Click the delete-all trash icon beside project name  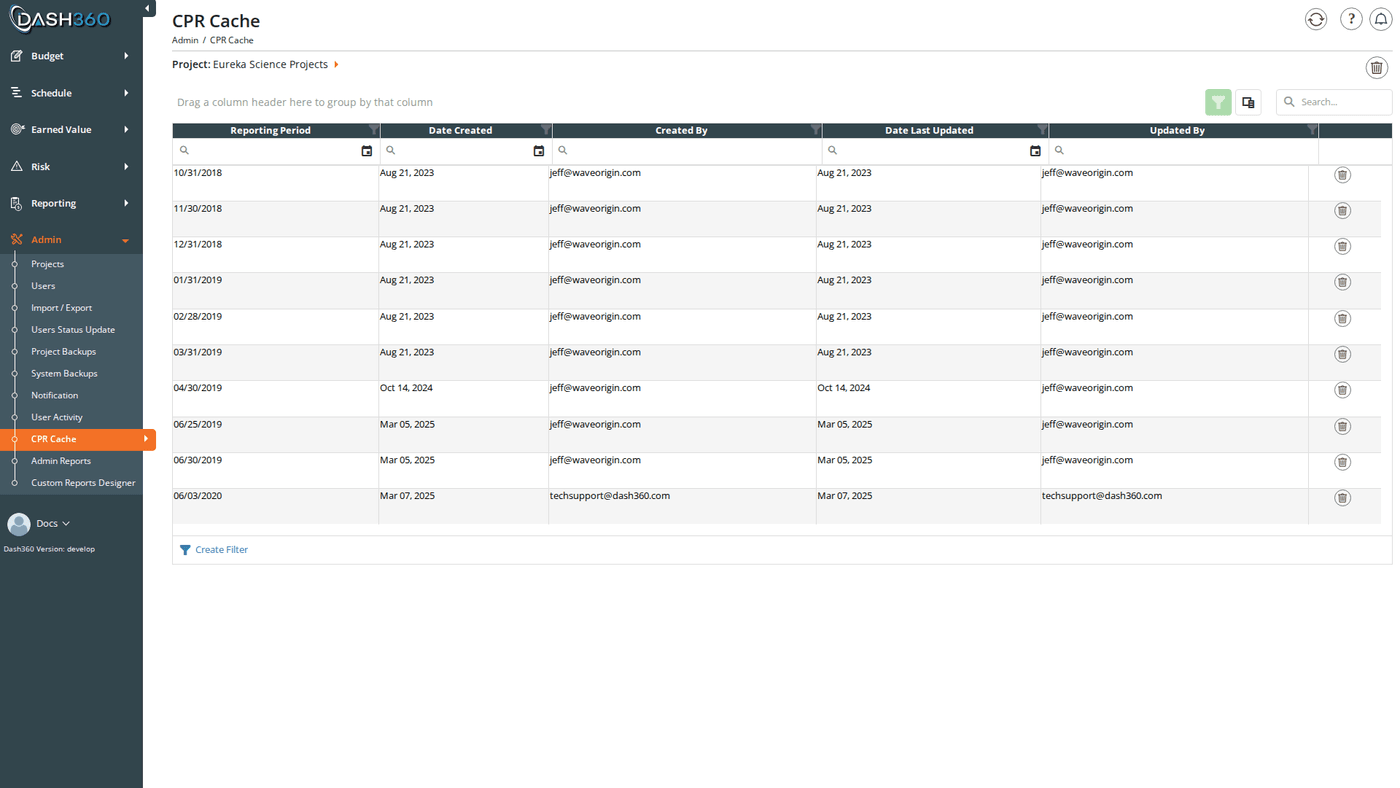pos(1377,67)
